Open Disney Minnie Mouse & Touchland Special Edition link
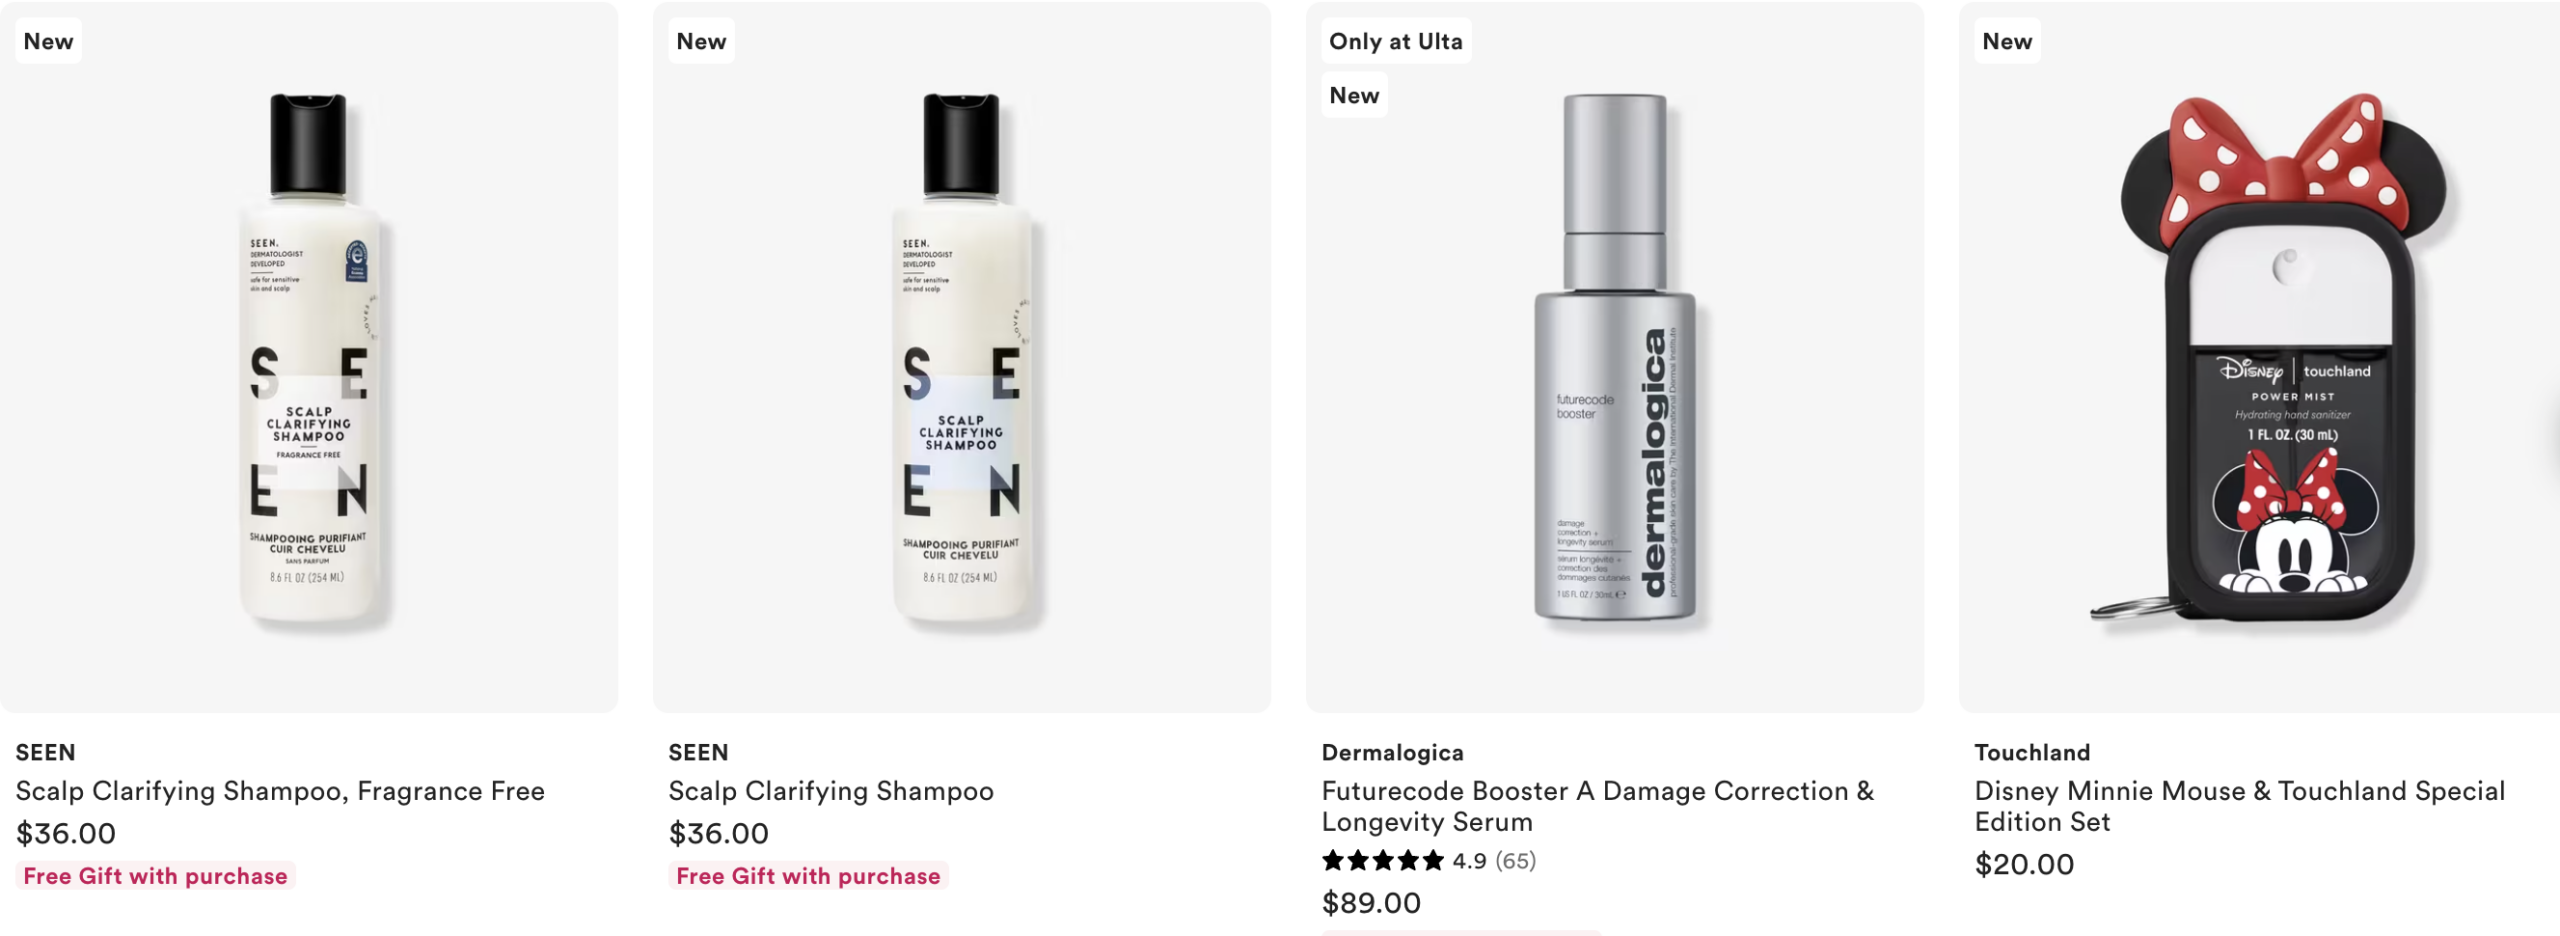This screenshot has width=2560, height=936. [x=2240, y=806]
